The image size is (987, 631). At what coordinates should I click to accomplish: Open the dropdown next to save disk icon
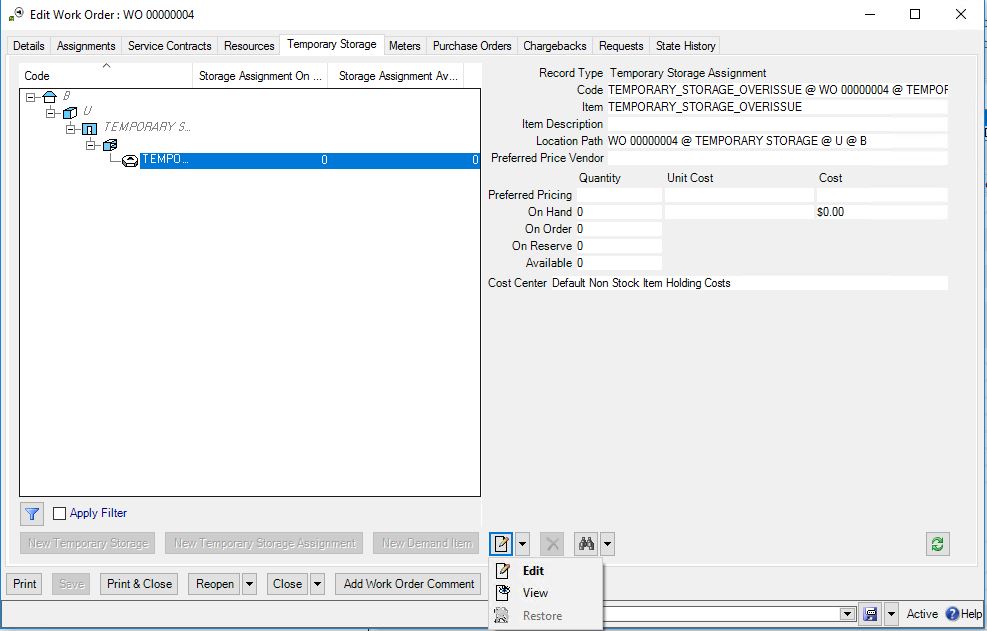coord(891,613)
